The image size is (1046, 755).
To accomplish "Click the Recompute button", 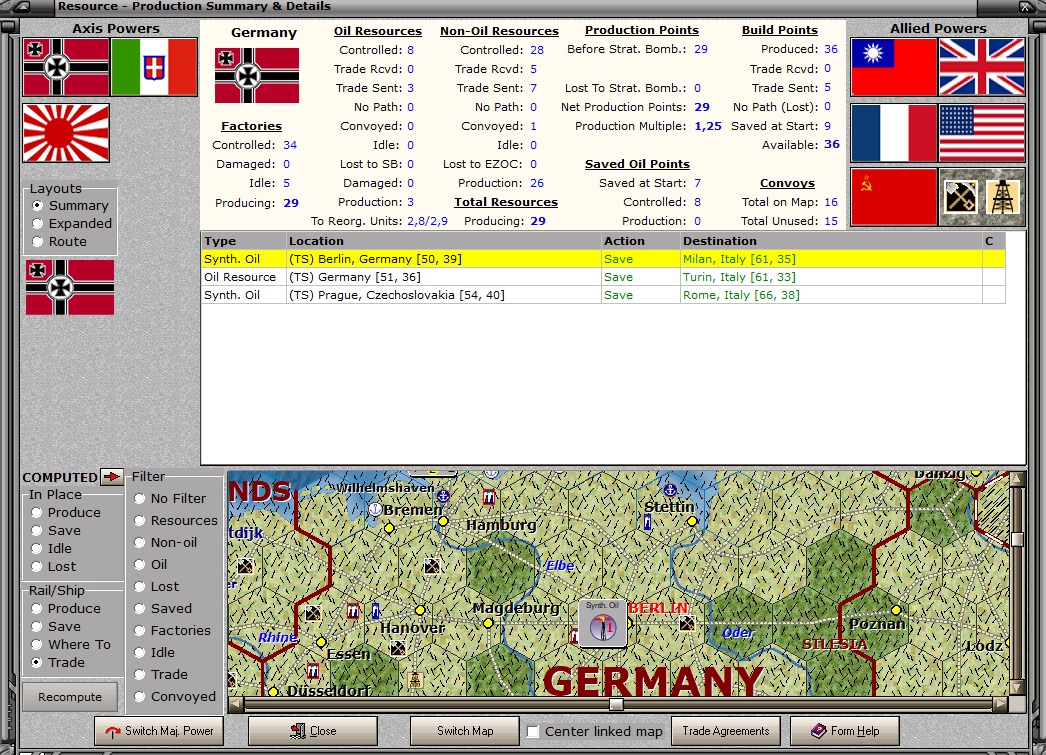I will click(x=70, y=697).
